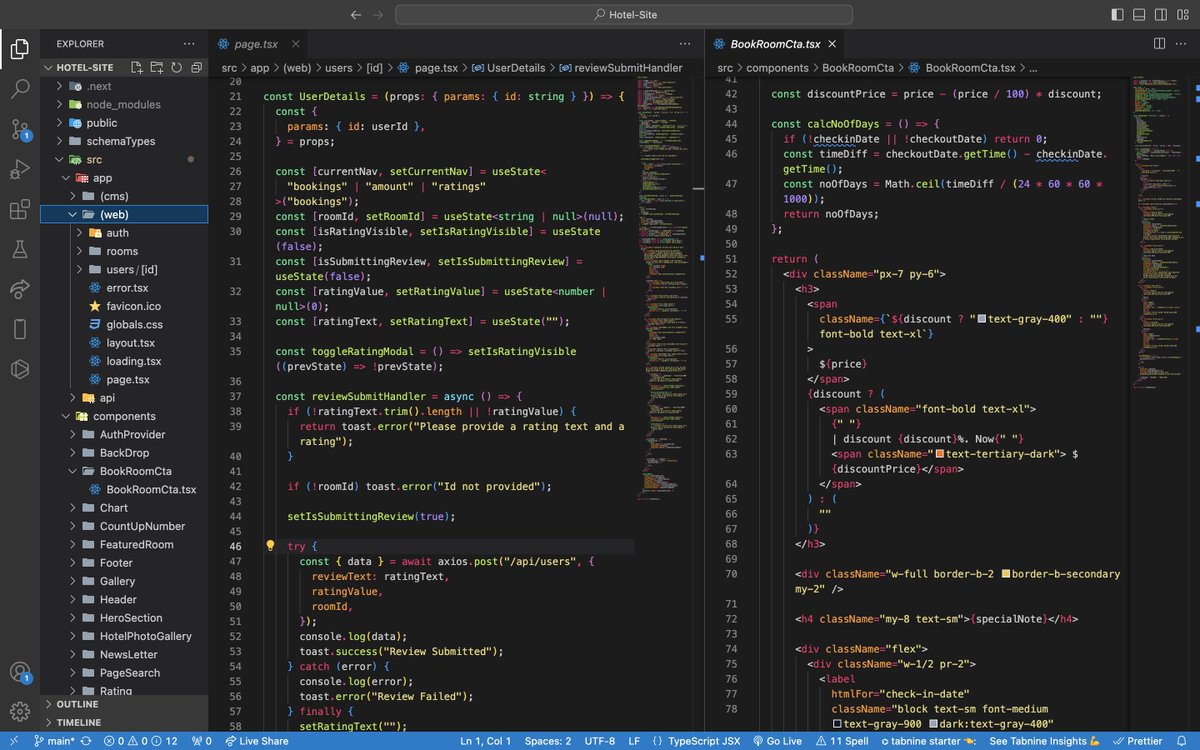Start Live Share from status bar

[257, 741]
